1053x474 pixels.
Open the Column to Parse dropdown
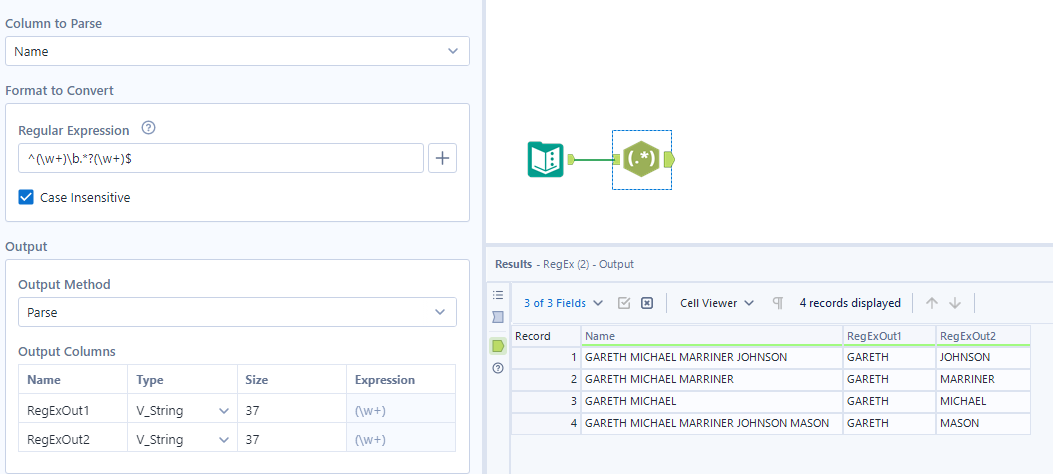237,51
